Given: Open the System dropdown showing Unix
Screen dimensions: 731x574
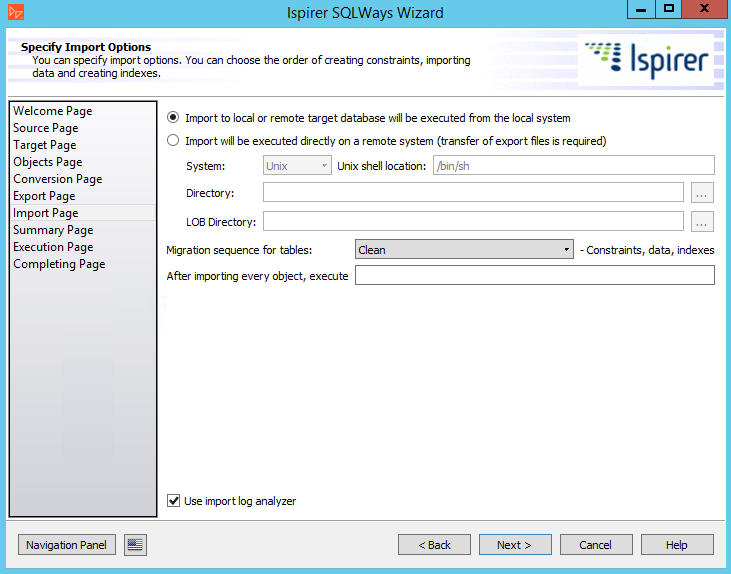Looking at the screenshot, I should tap(297, 166).
